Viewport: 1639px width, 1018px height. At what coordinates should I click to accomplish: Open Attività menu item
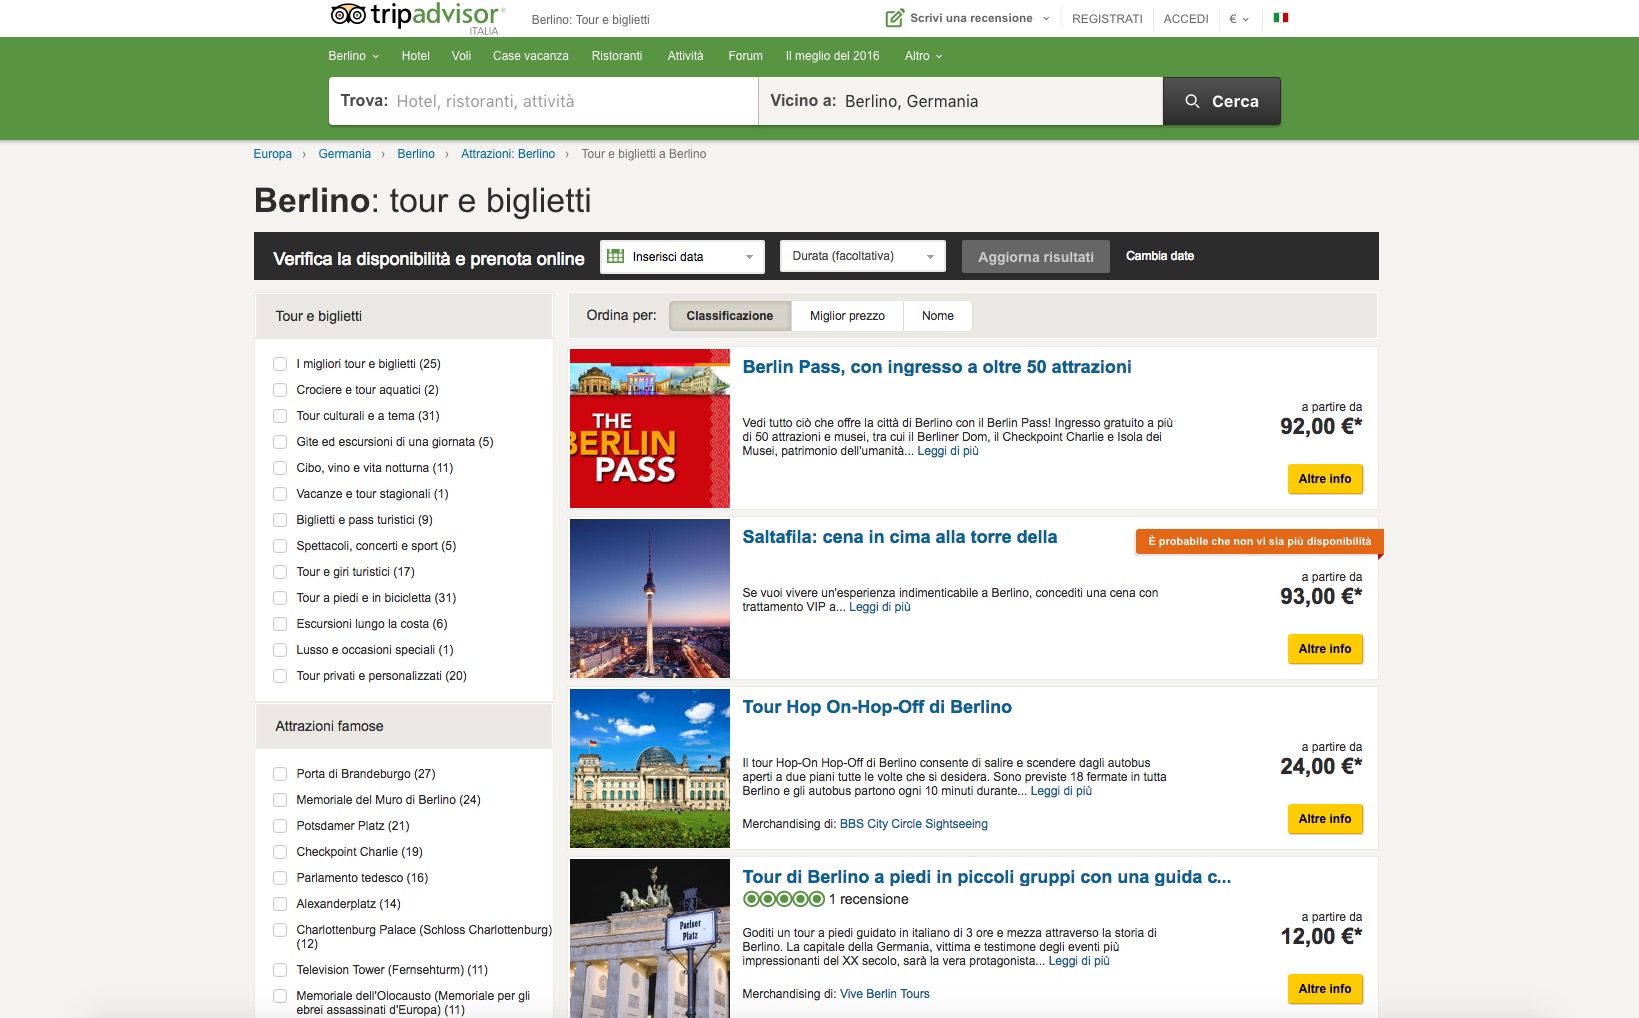point(685,56)
